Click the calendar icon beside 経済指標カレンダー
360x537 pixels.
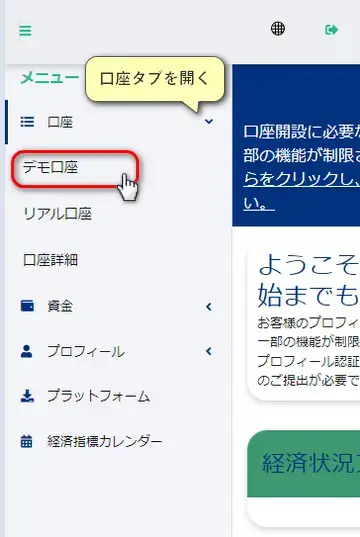[27, 441]
